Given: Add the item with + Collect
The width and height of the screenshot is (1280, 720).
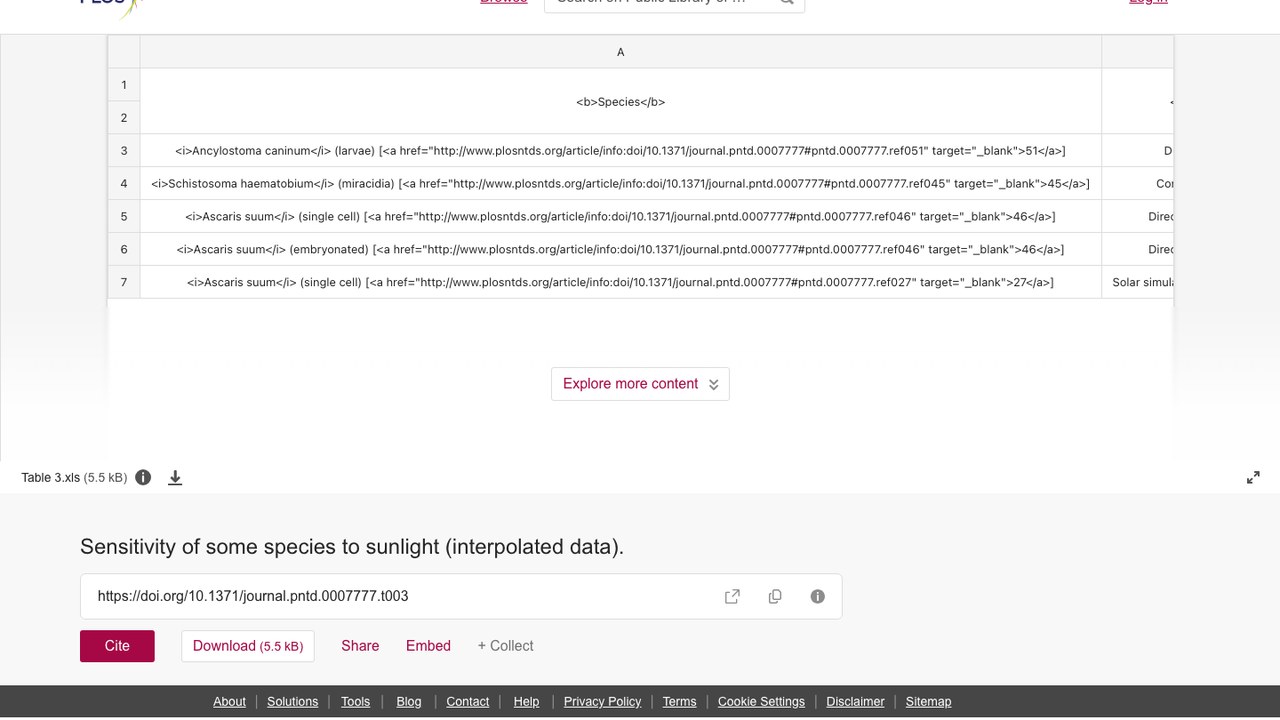Looking at the screenshot, I should 505,646.
